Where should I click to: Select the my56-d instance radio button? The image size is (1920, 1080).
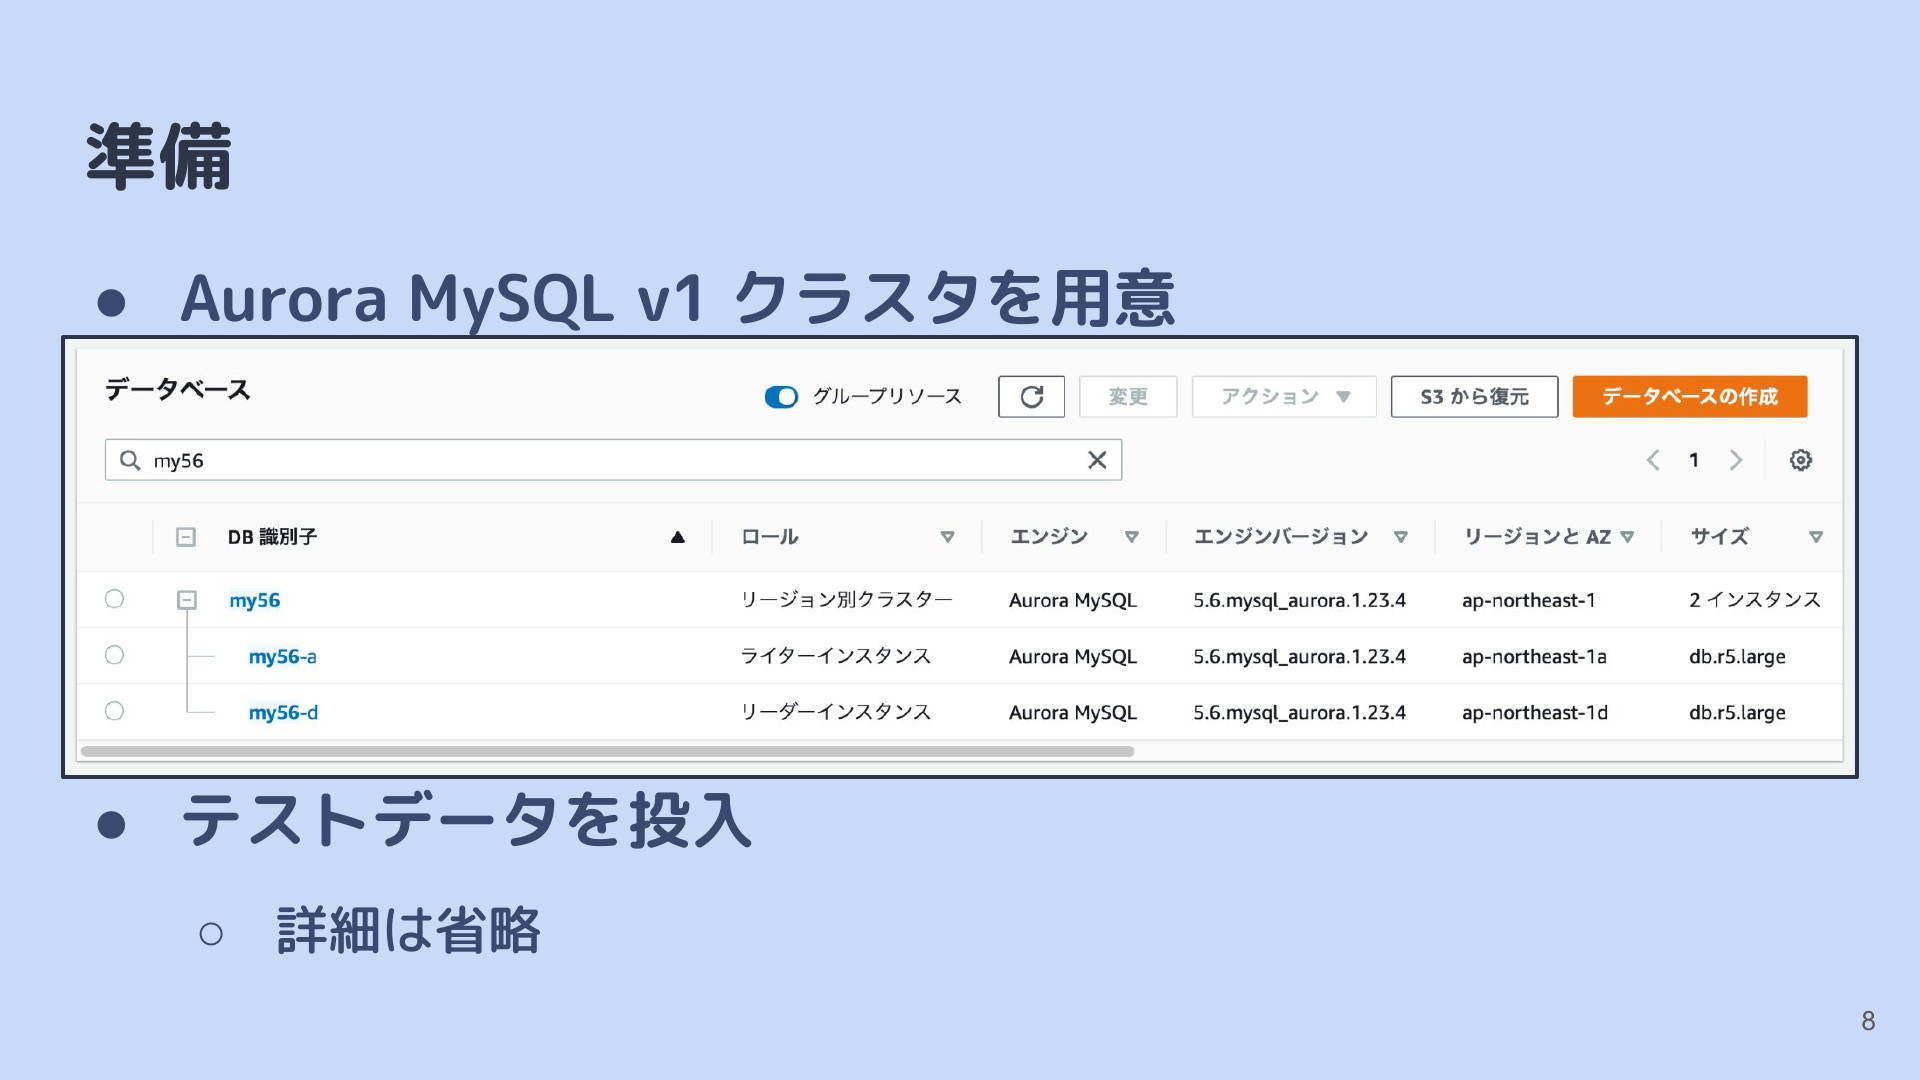click(x=115, y=711)
